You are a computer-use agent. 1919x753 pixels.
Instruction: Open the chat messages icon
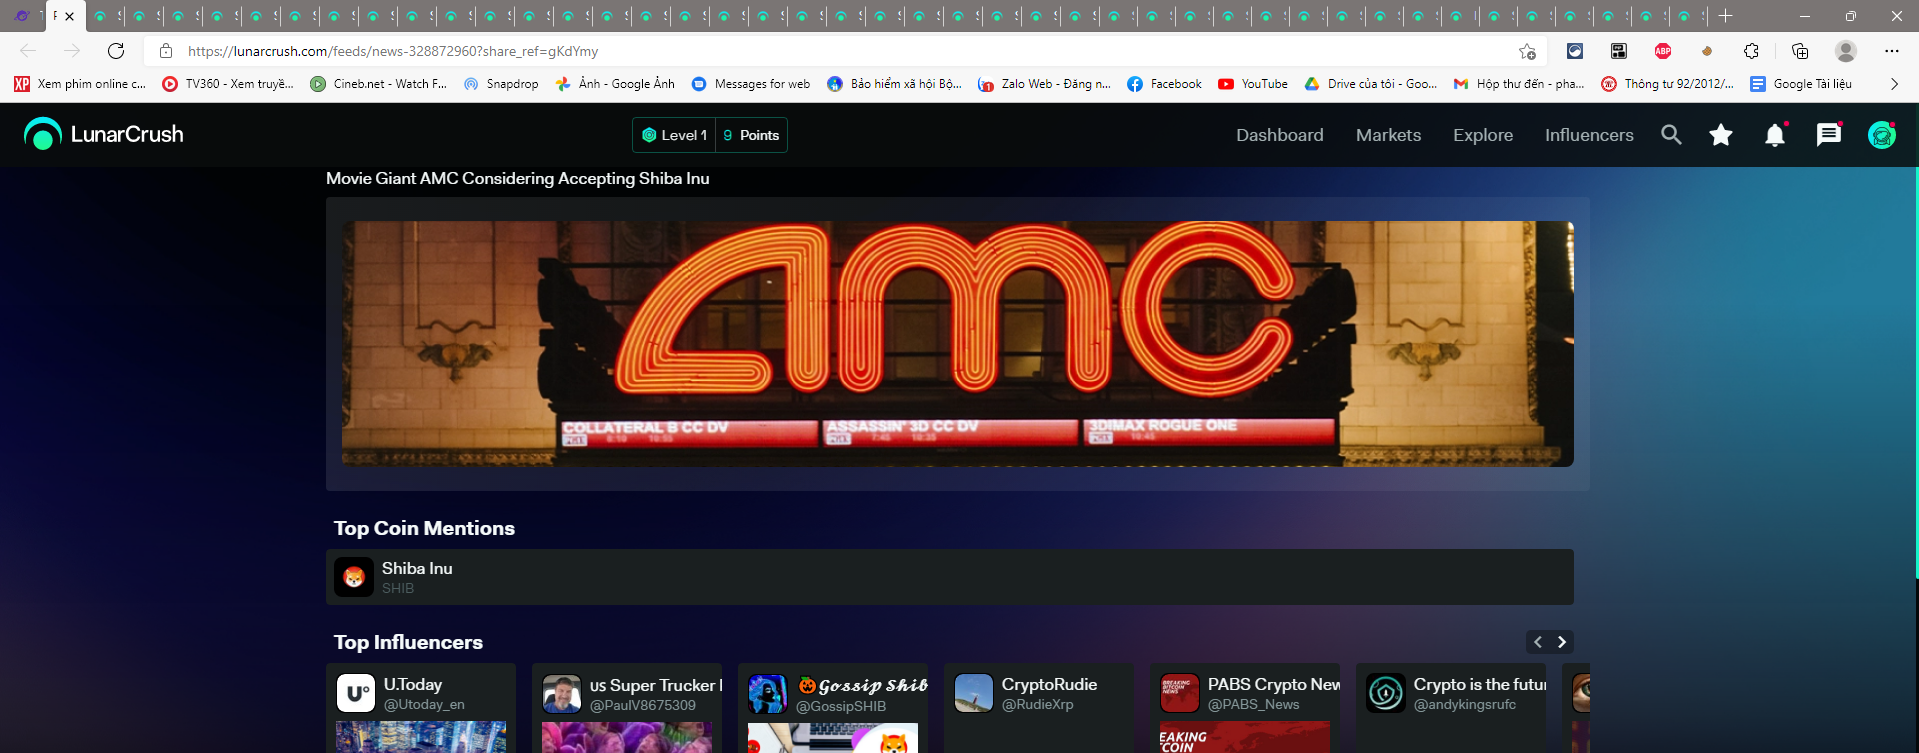tap(1829, 135)
